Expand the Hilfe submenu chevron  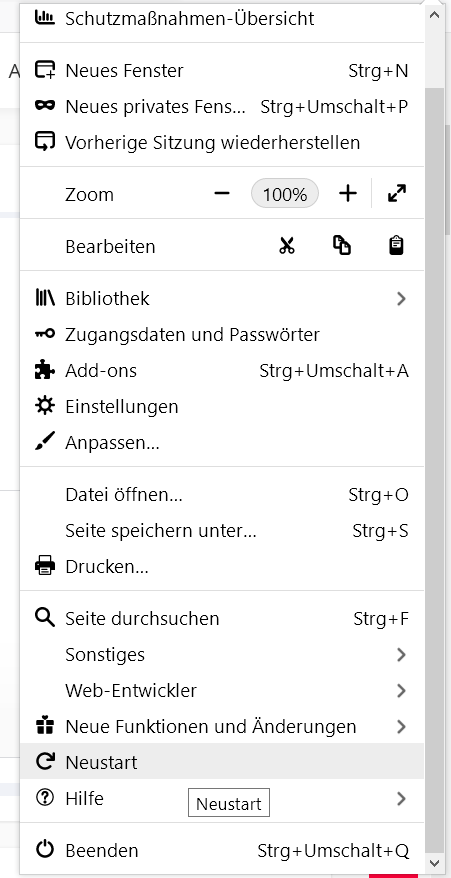point(401,798)
